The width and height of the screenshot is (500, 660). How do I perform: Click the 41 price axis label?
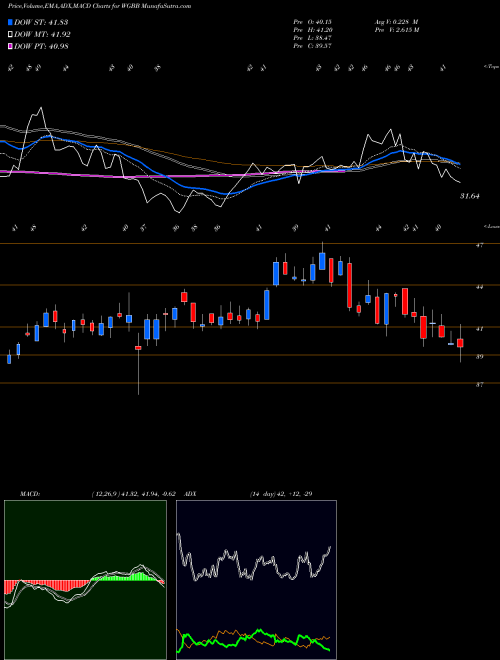pos(479,329)
